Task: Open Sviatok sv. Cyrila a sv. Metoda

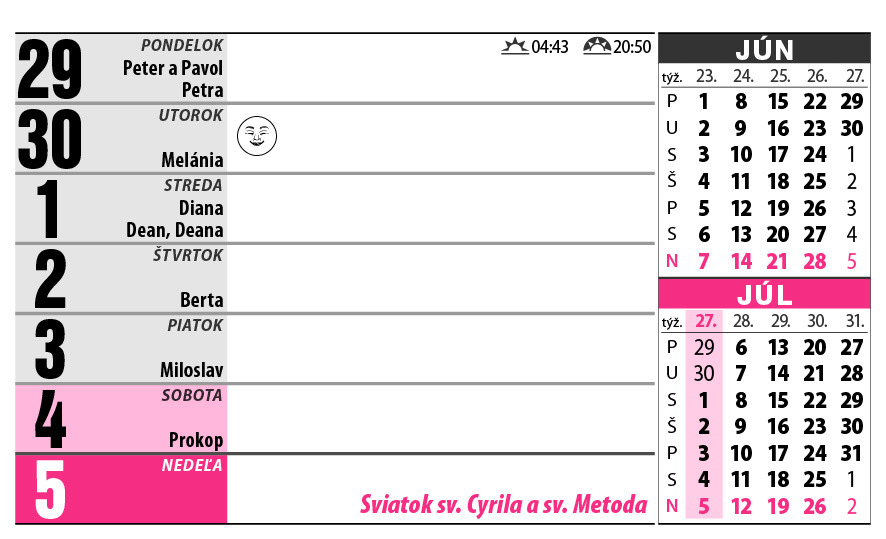Action: pos(503,505)
